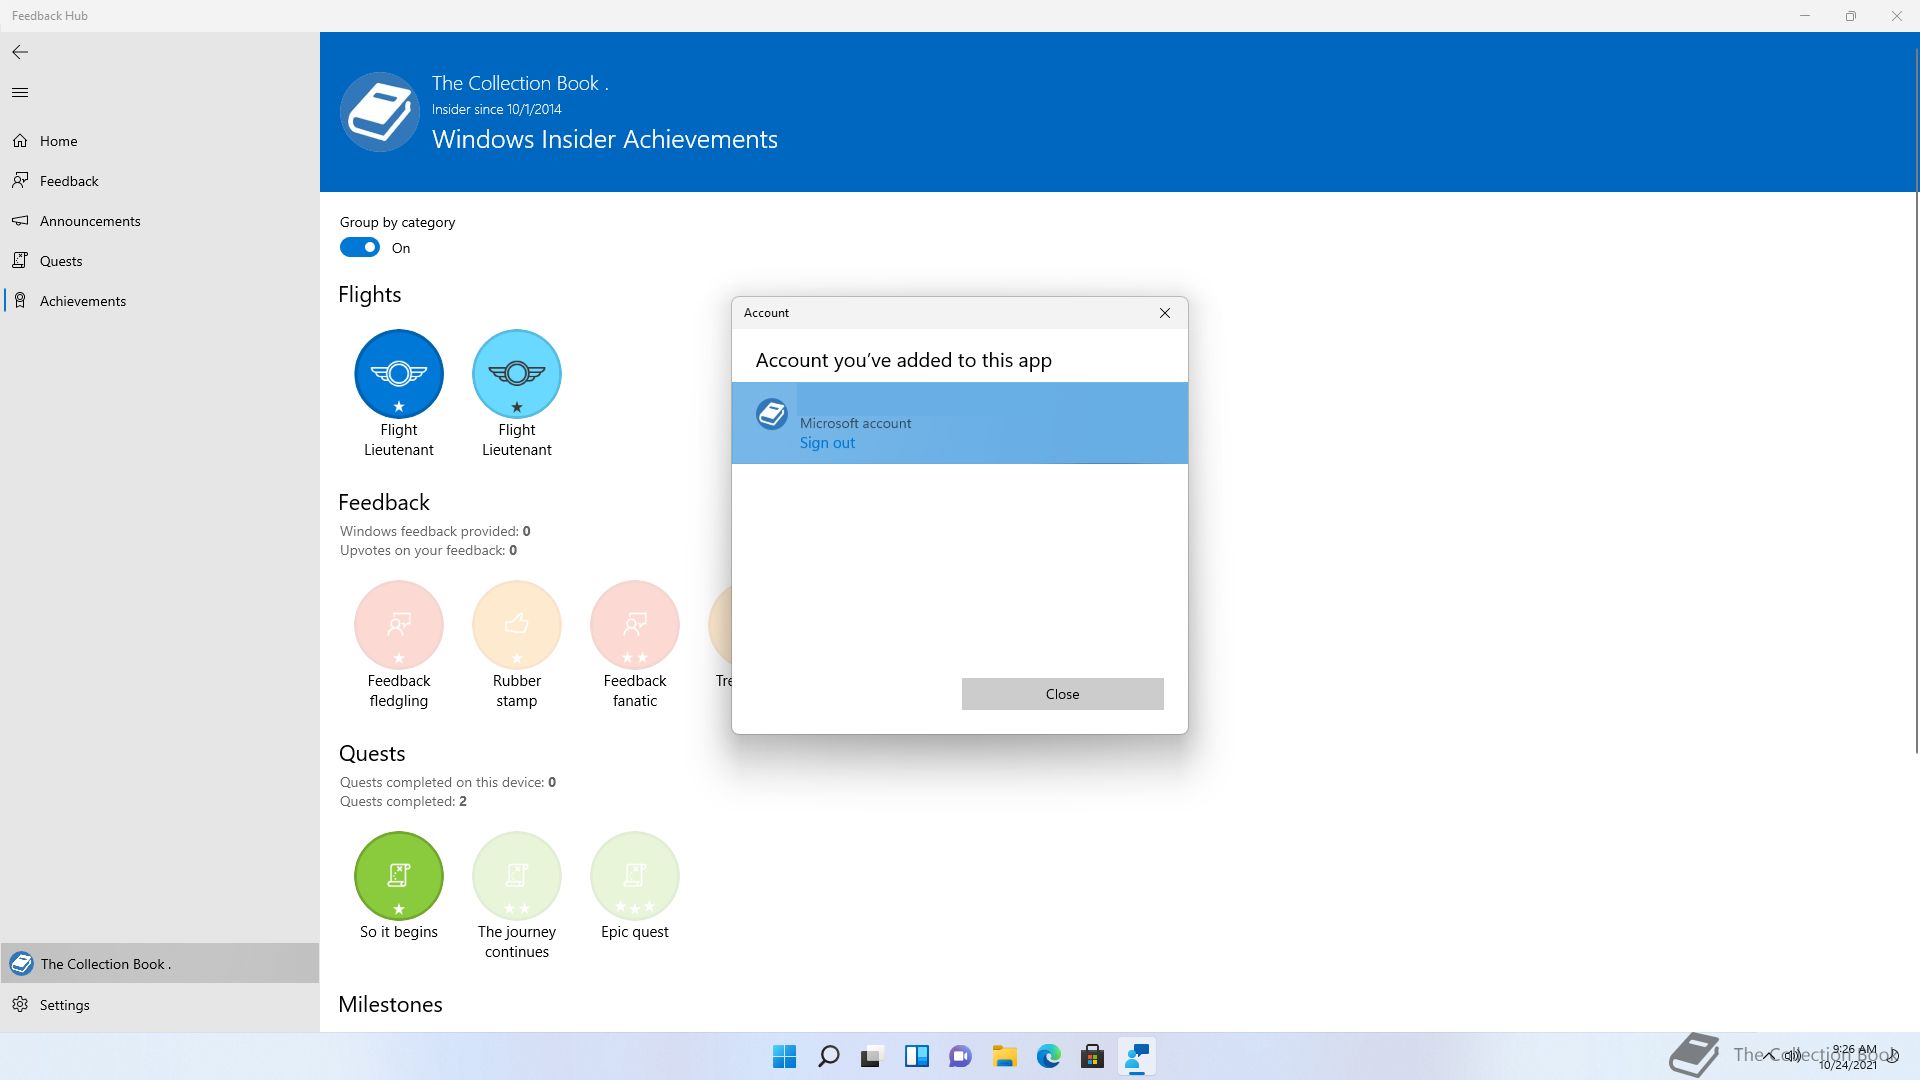Go to Home in the sidebar

pos(160,141)
